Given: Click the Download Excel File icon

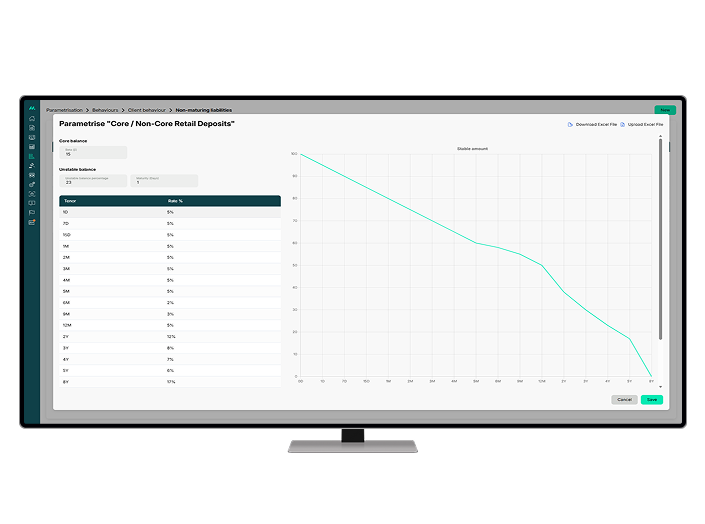Looking at the screenshot, I should click(x=570, y=125).
